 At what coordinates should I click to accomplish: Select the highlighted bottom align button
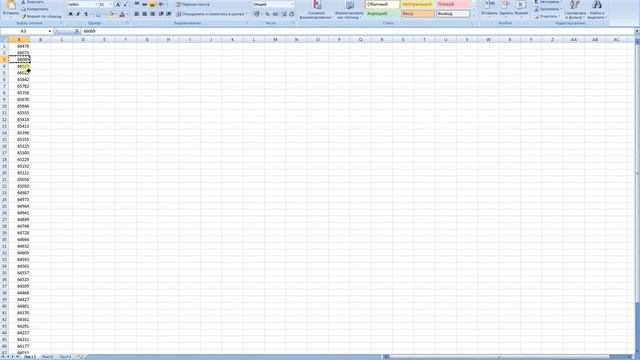[x=152, y=4]
